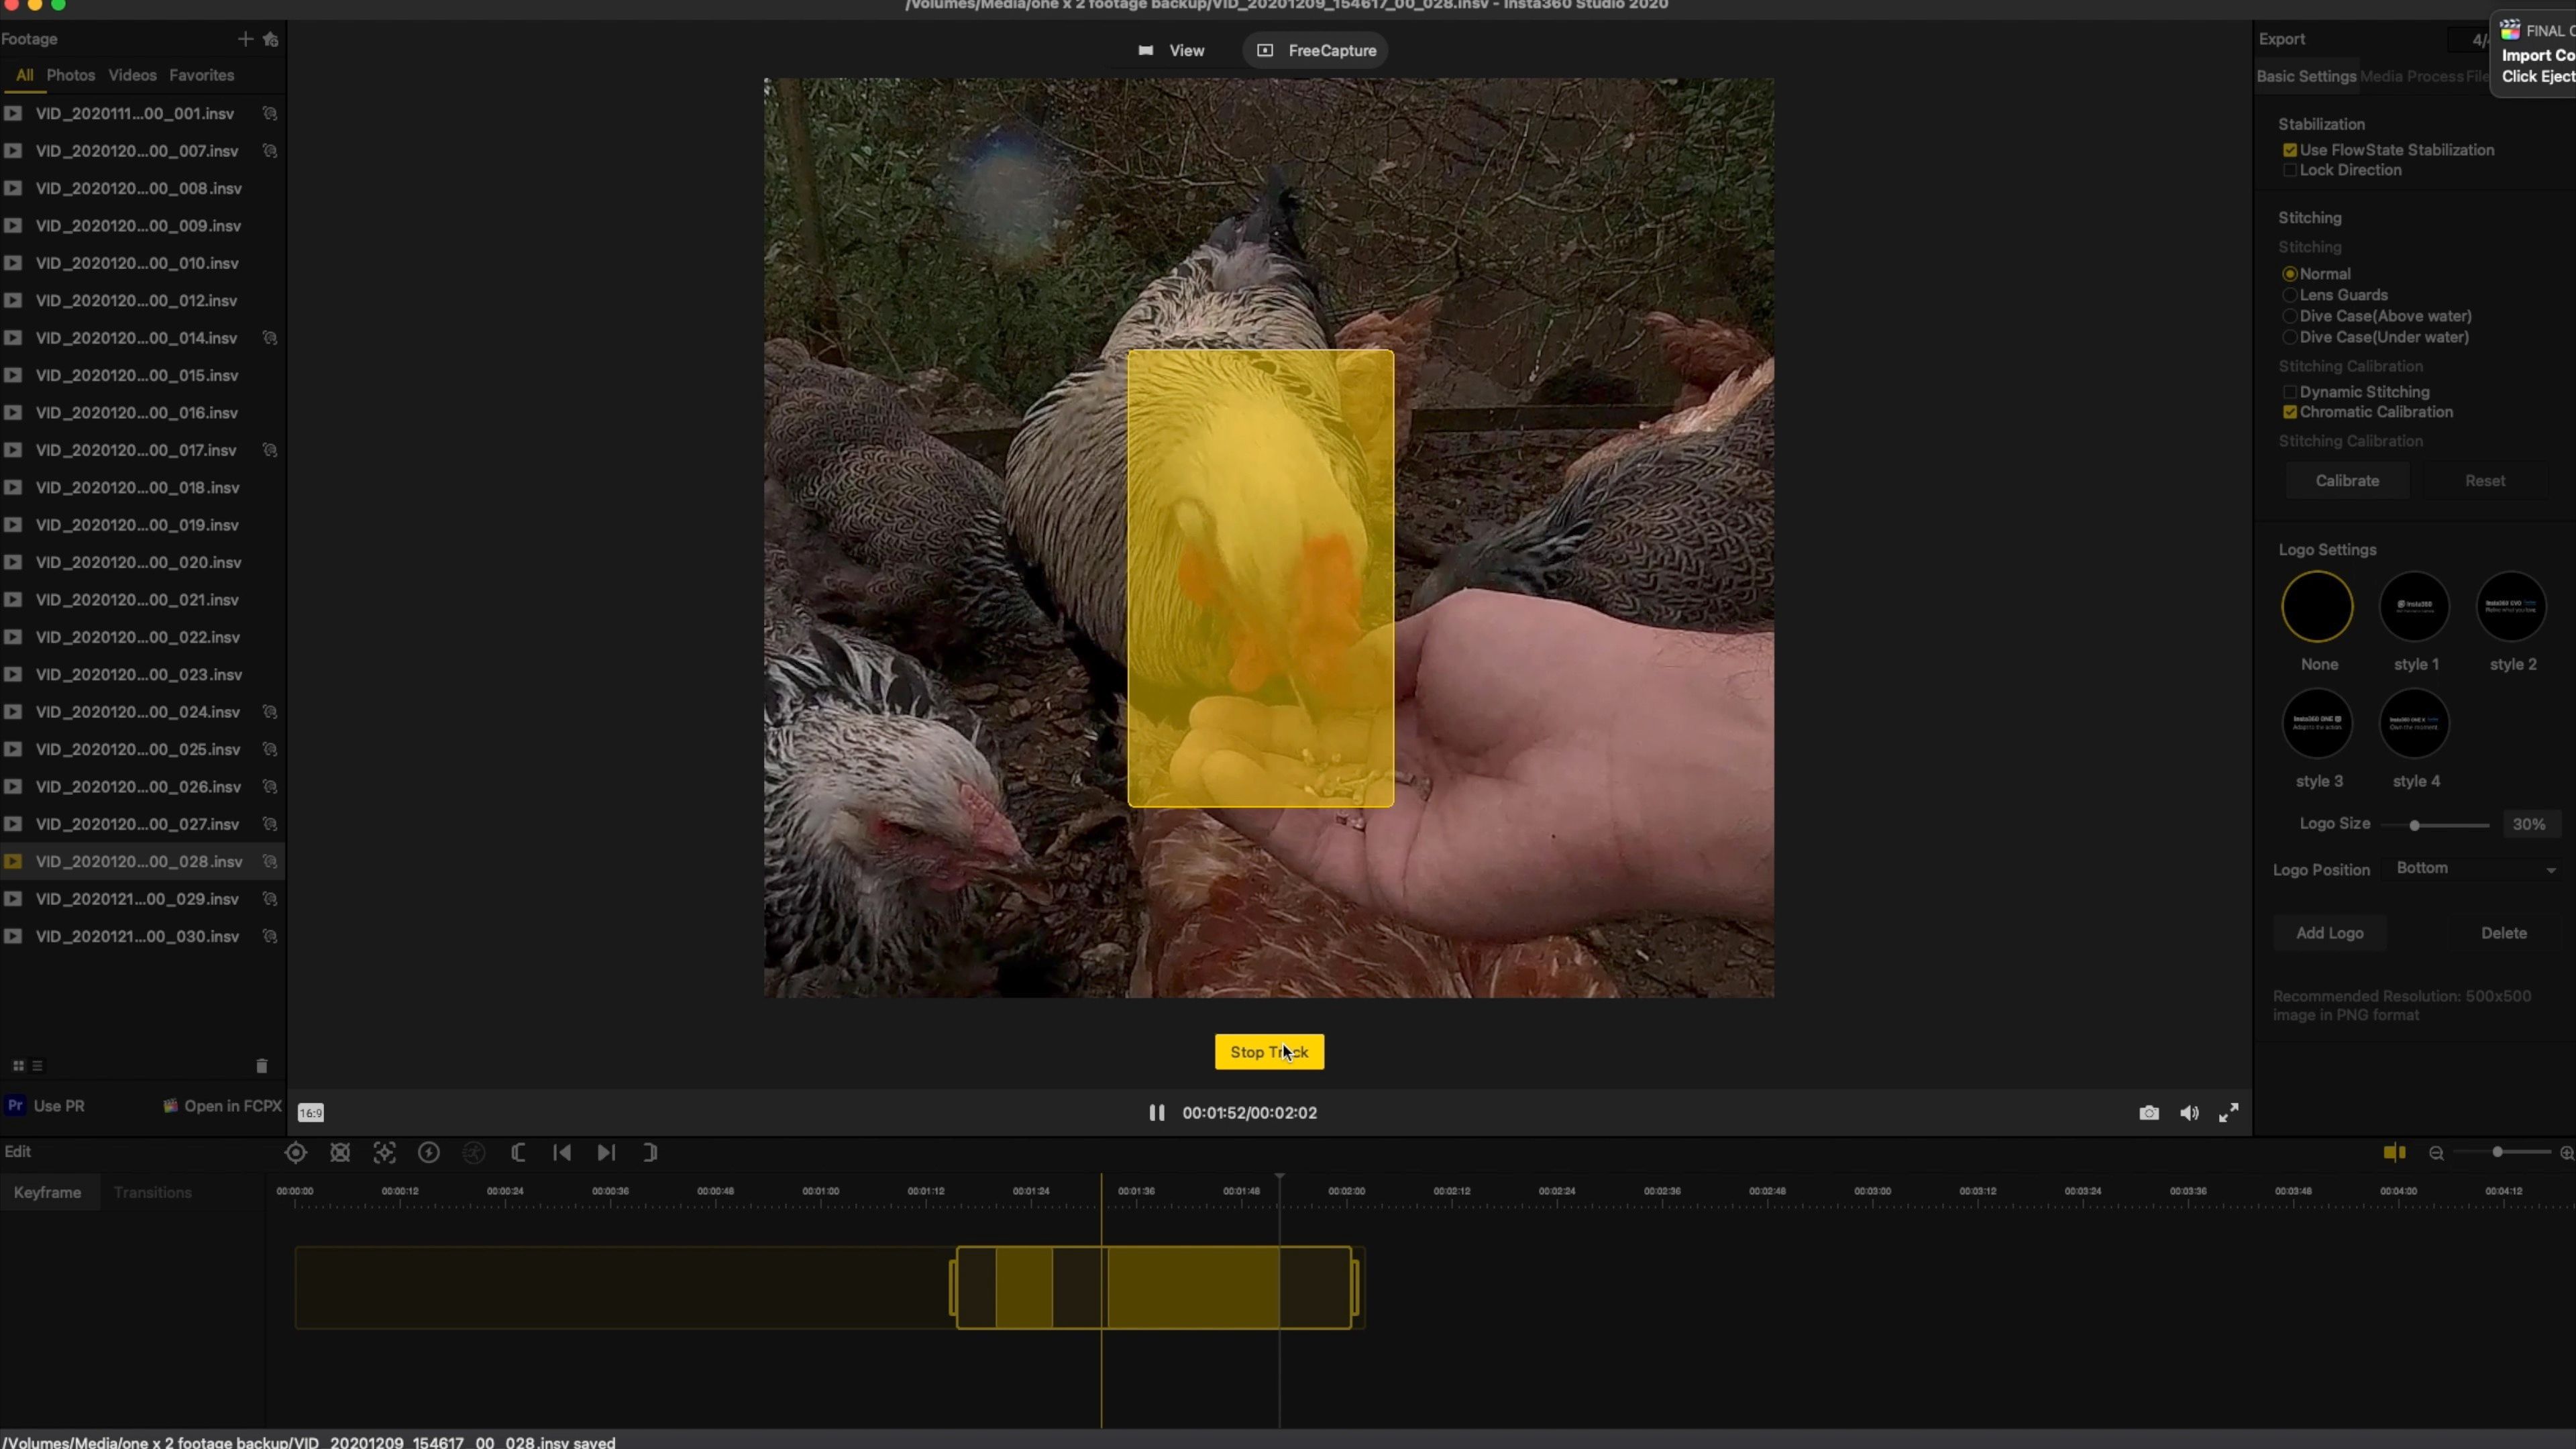Click Delete logo button

click(x=2503, y=933)
